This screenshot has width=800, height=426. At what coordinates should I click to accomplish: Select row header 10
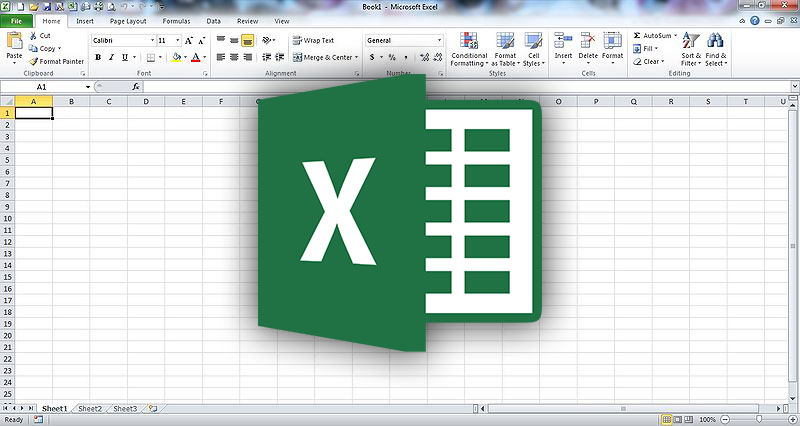pos(7,218)
